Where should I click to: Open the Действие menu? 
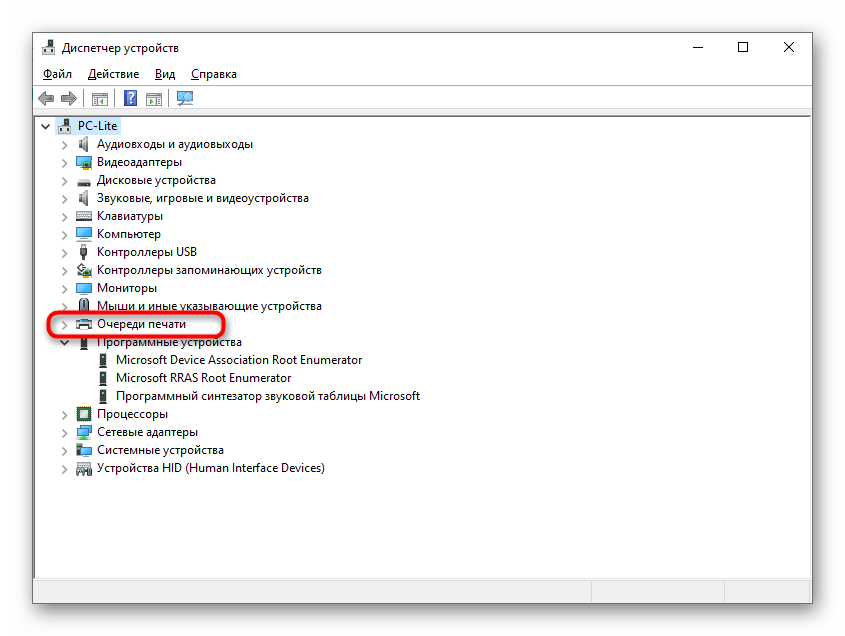tap(113, 74)
